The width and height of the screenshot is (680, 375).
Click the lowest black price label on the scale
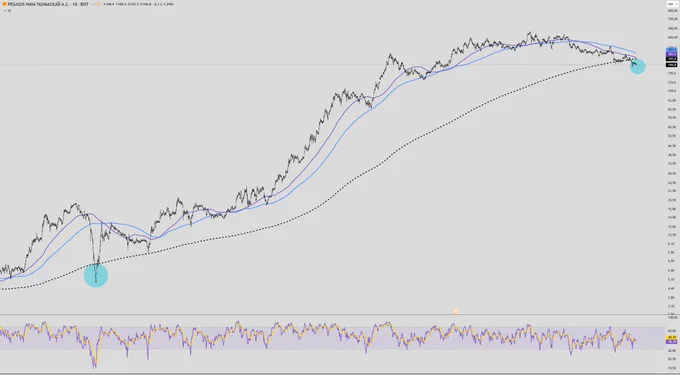click(x=671, y=65)
